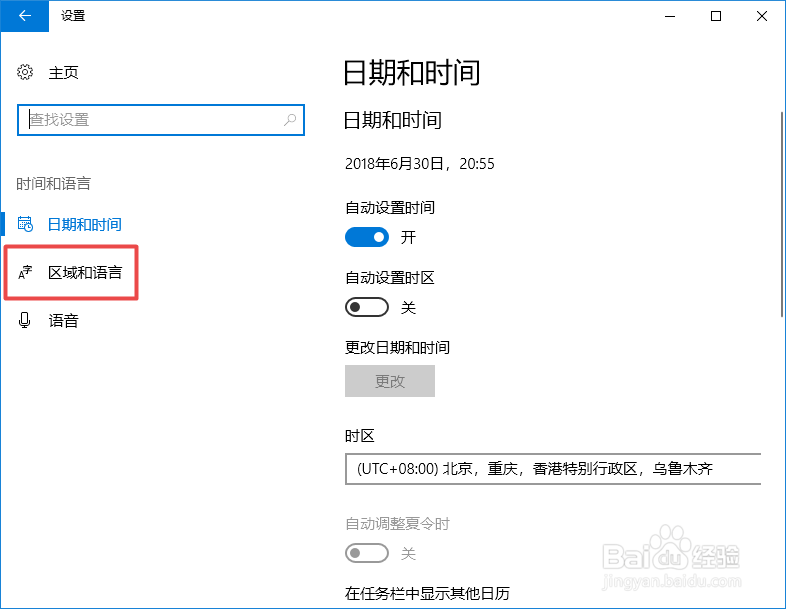
Task: Close the Settings window
Action: point(761,16)
